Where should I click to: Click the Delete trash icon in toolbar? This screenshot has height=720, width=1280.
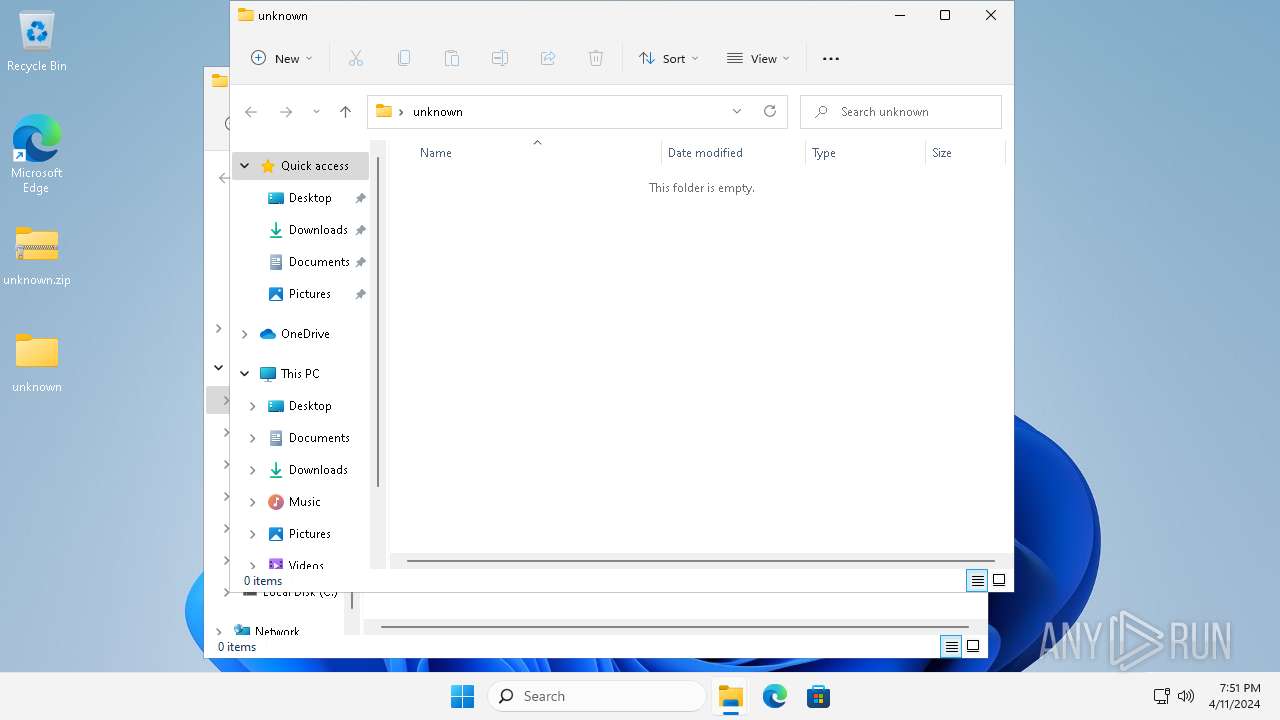(596, 58)
